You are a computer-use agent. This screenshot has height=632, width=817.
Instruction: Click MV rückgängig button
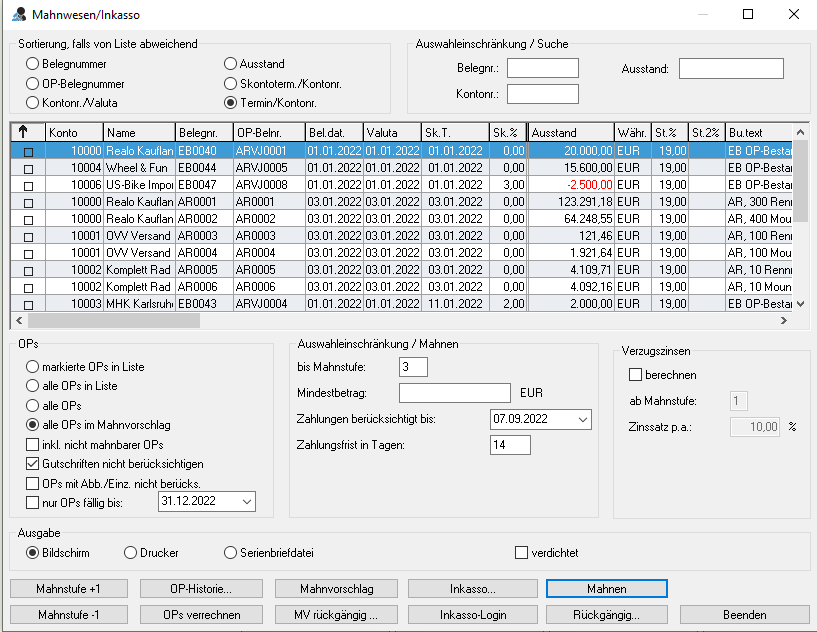pyautogui.click(x=336, y=615)
